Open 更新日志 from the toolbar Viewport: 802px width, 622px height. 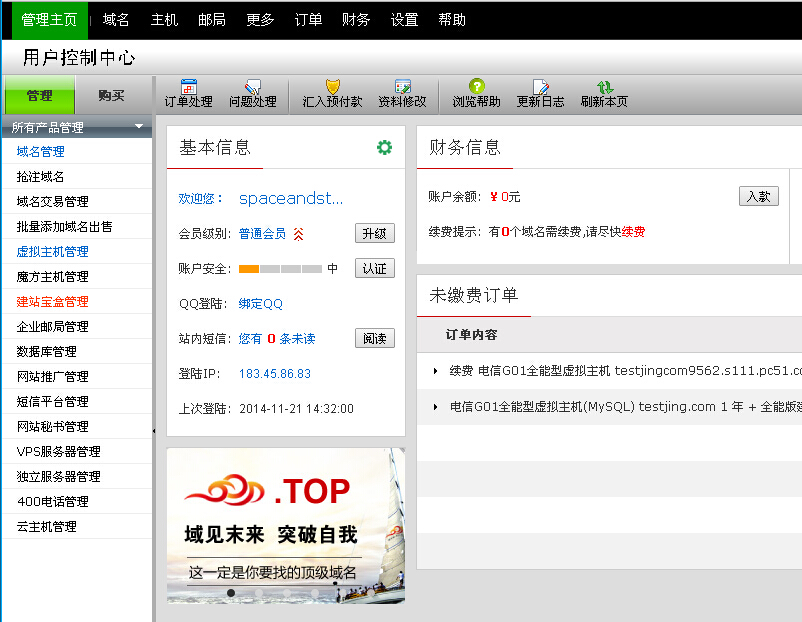[x=540, y=88]
